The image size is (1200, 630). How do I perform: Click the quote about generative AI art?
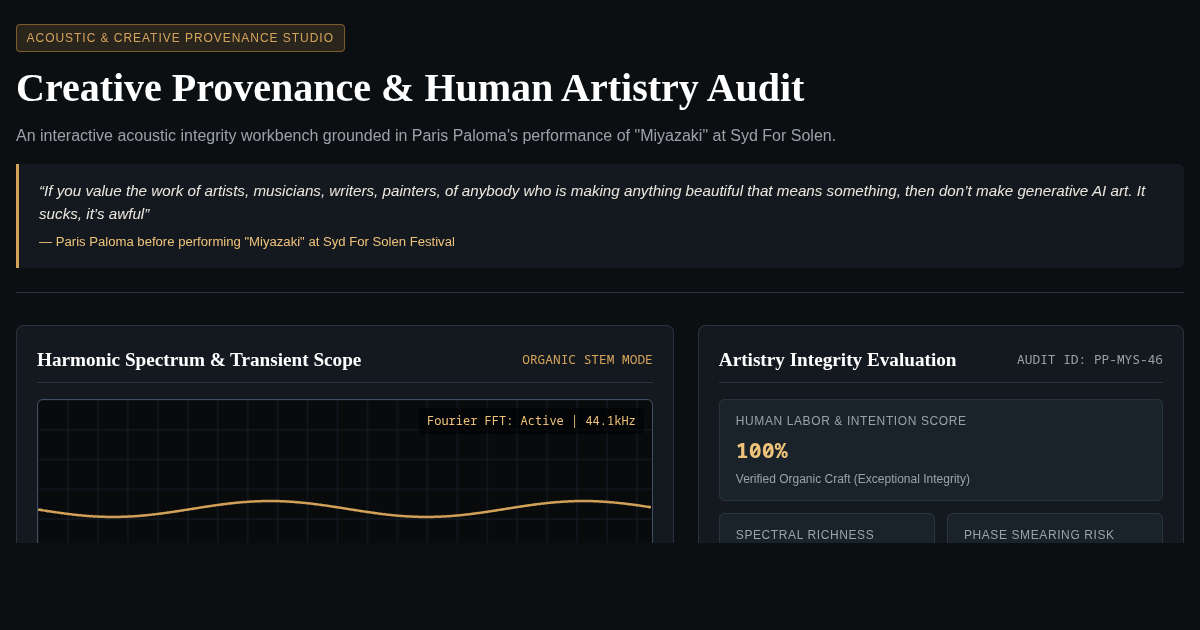point(592,202)
